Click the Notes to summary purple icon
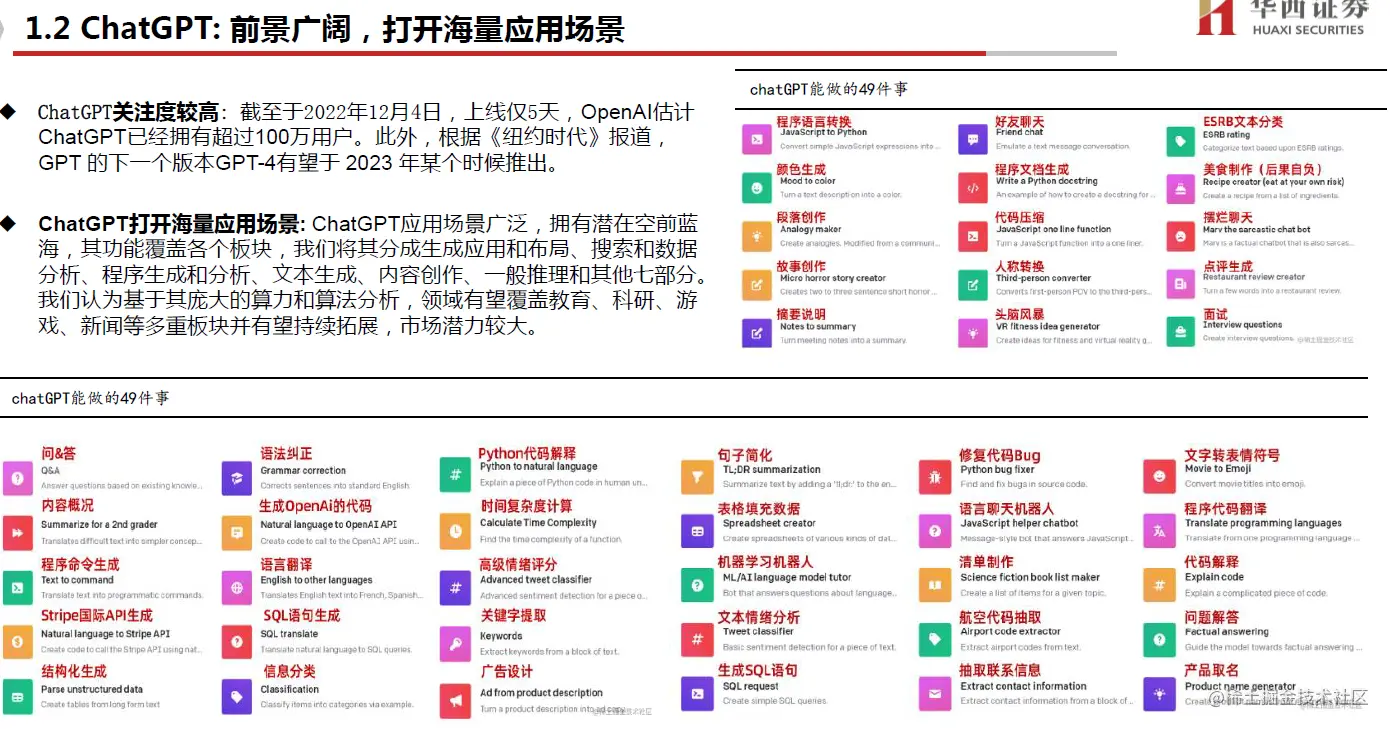Viewport: 1390px width, 729px height. point(757,332)
